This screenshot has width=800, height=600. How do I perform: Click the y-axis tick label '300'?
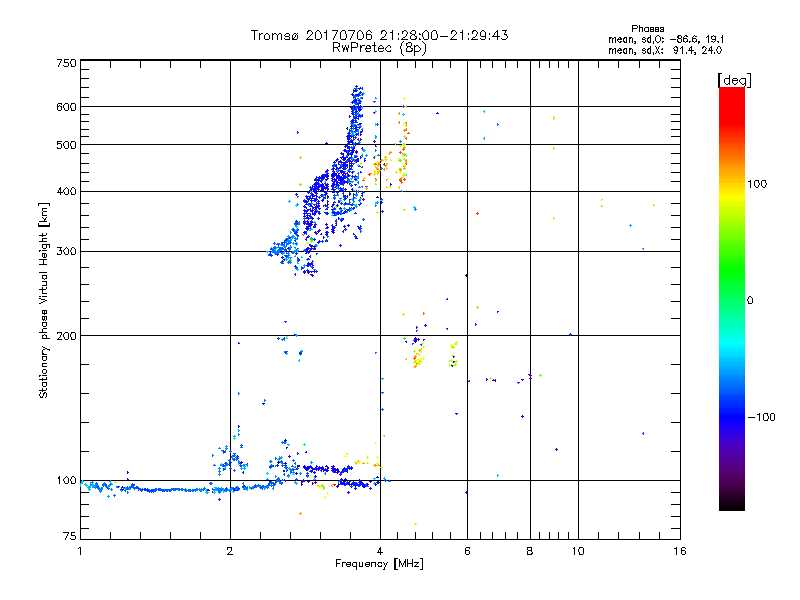(x=66, y=251)
